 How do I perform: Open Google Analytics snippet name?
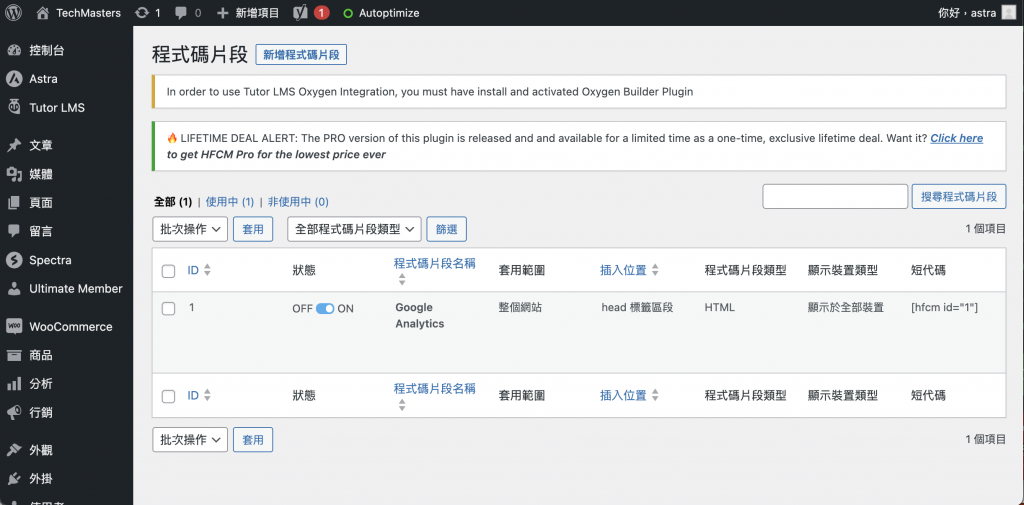click(419, 316)
